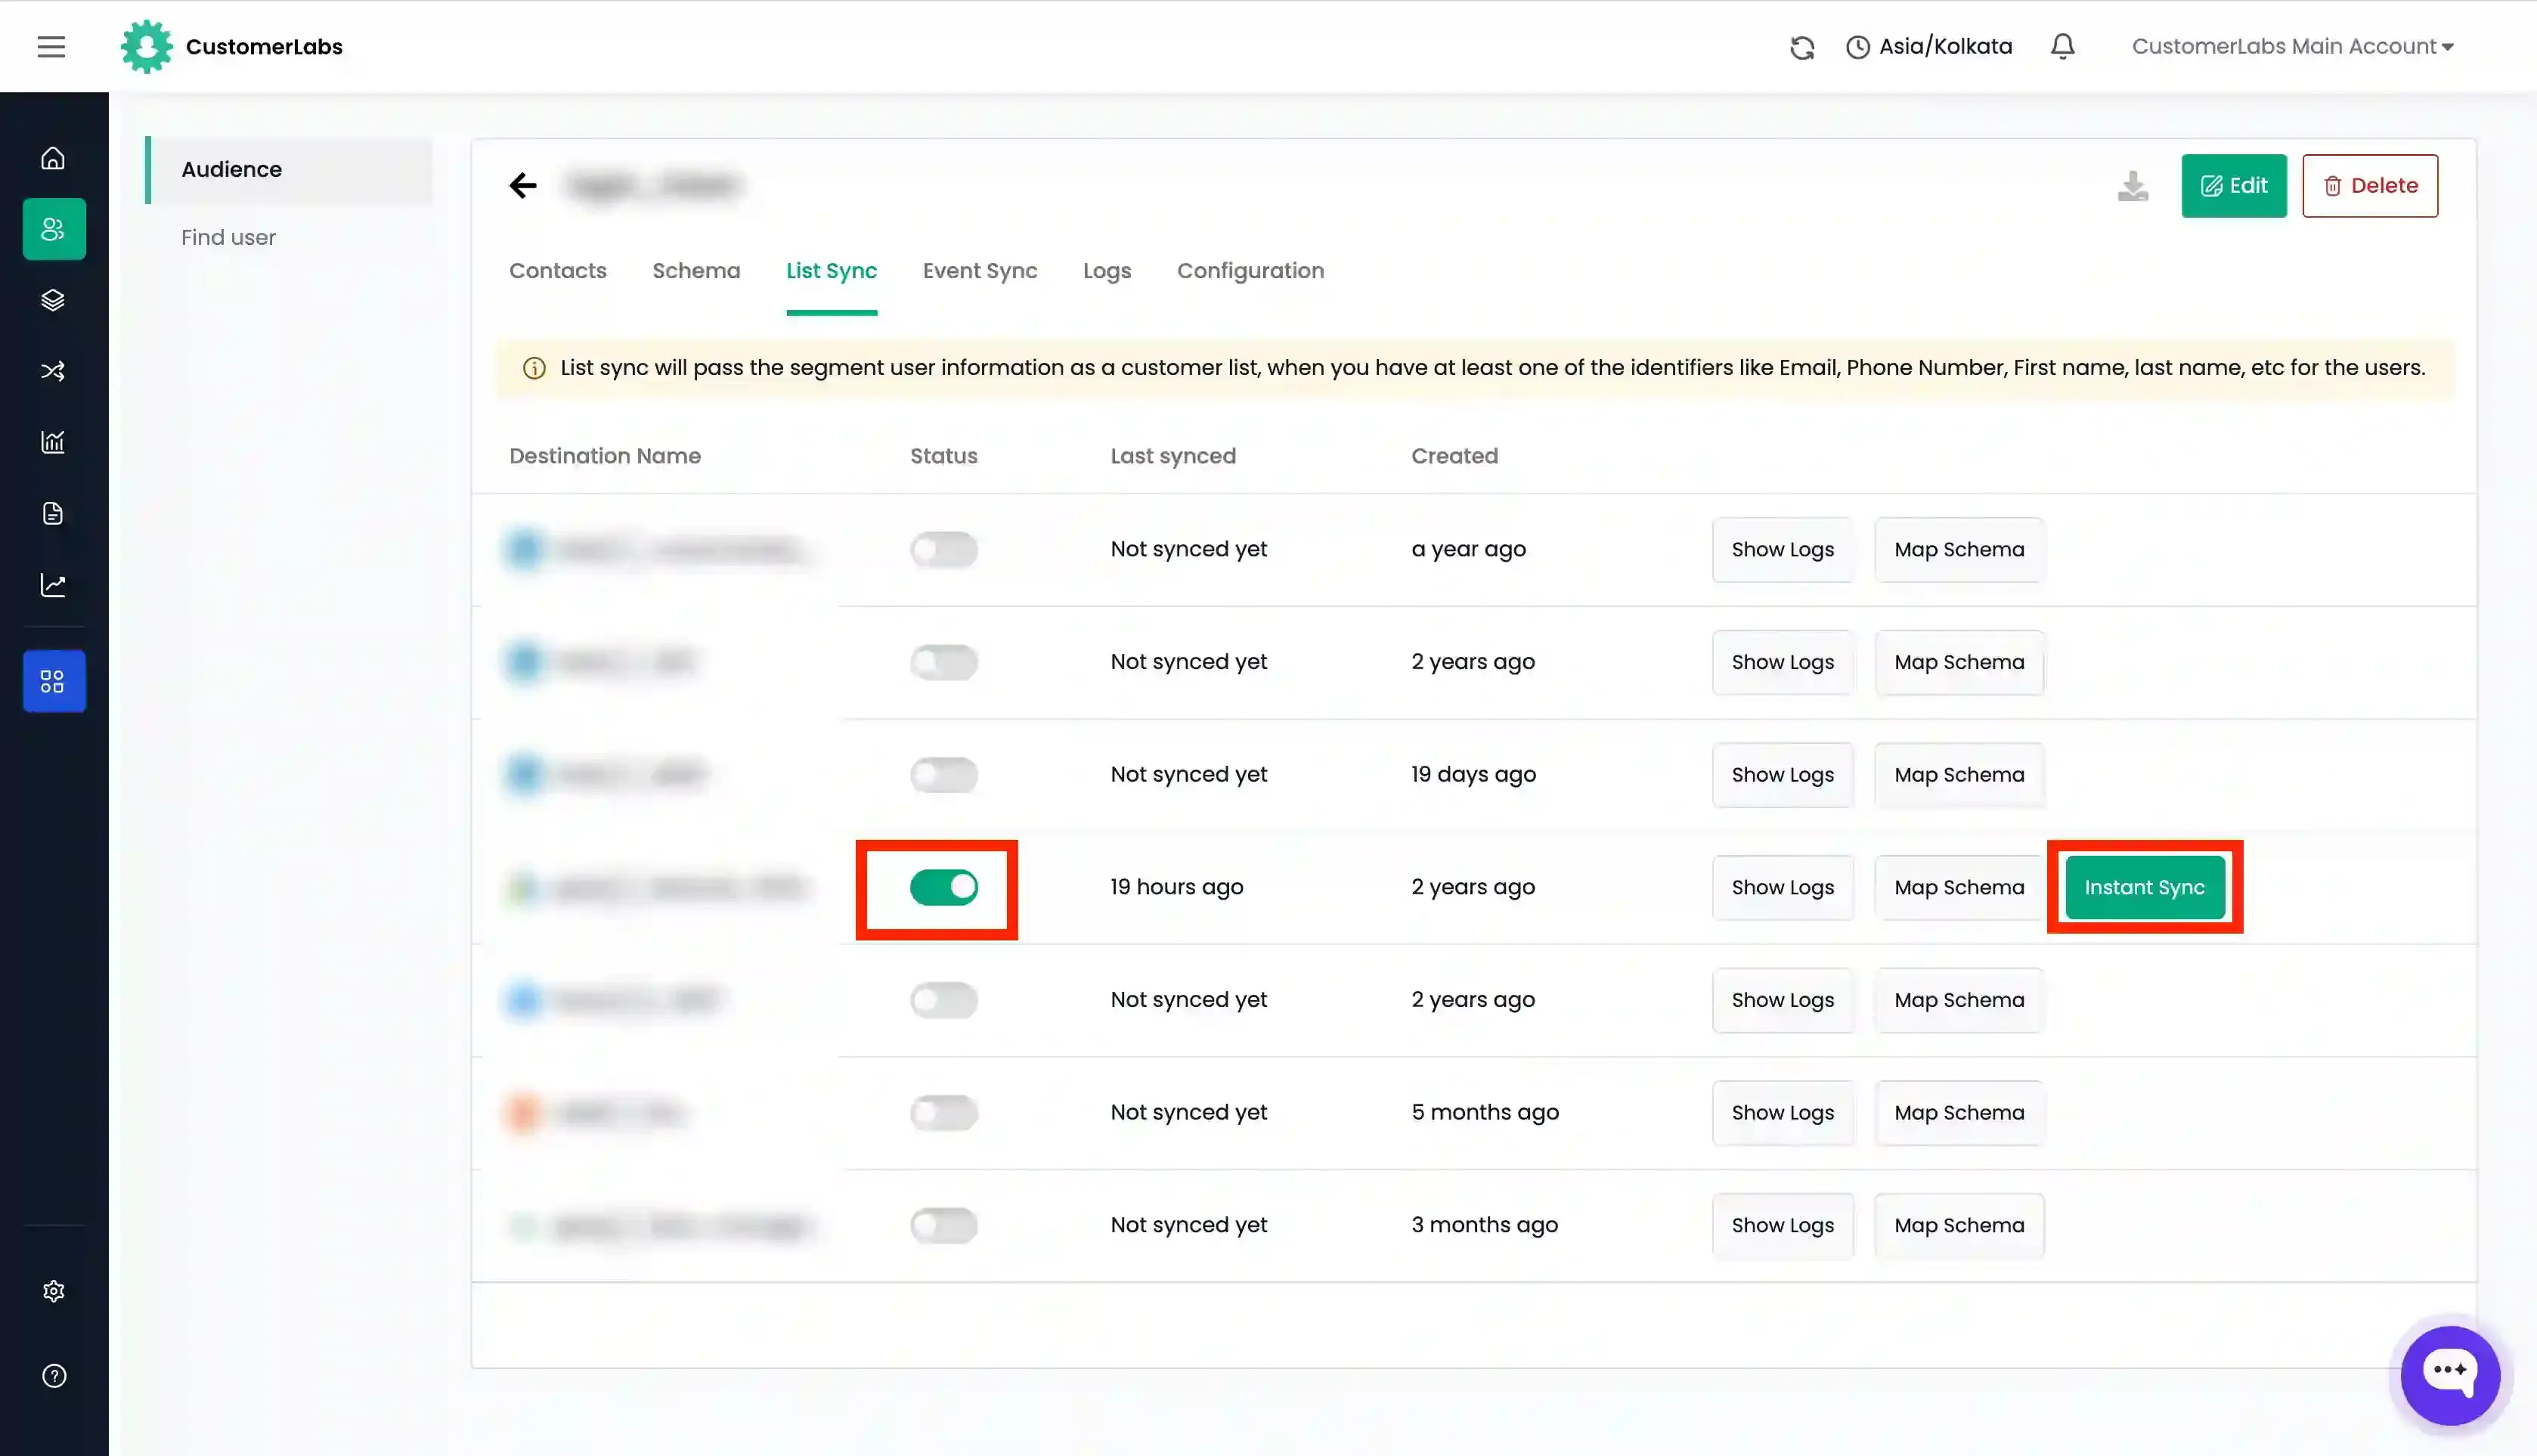Click the Delete button
The height and width of the screenshot is (1456, 2537).
(2369, 185)
